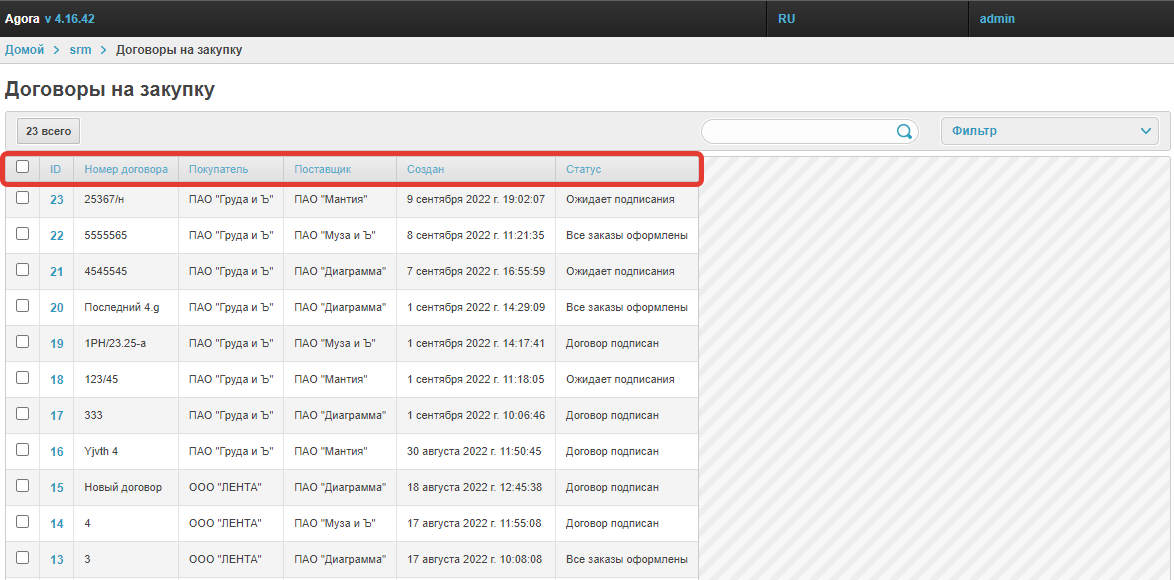
Task: Sort table by Создан column
Action: pos(426,169)
